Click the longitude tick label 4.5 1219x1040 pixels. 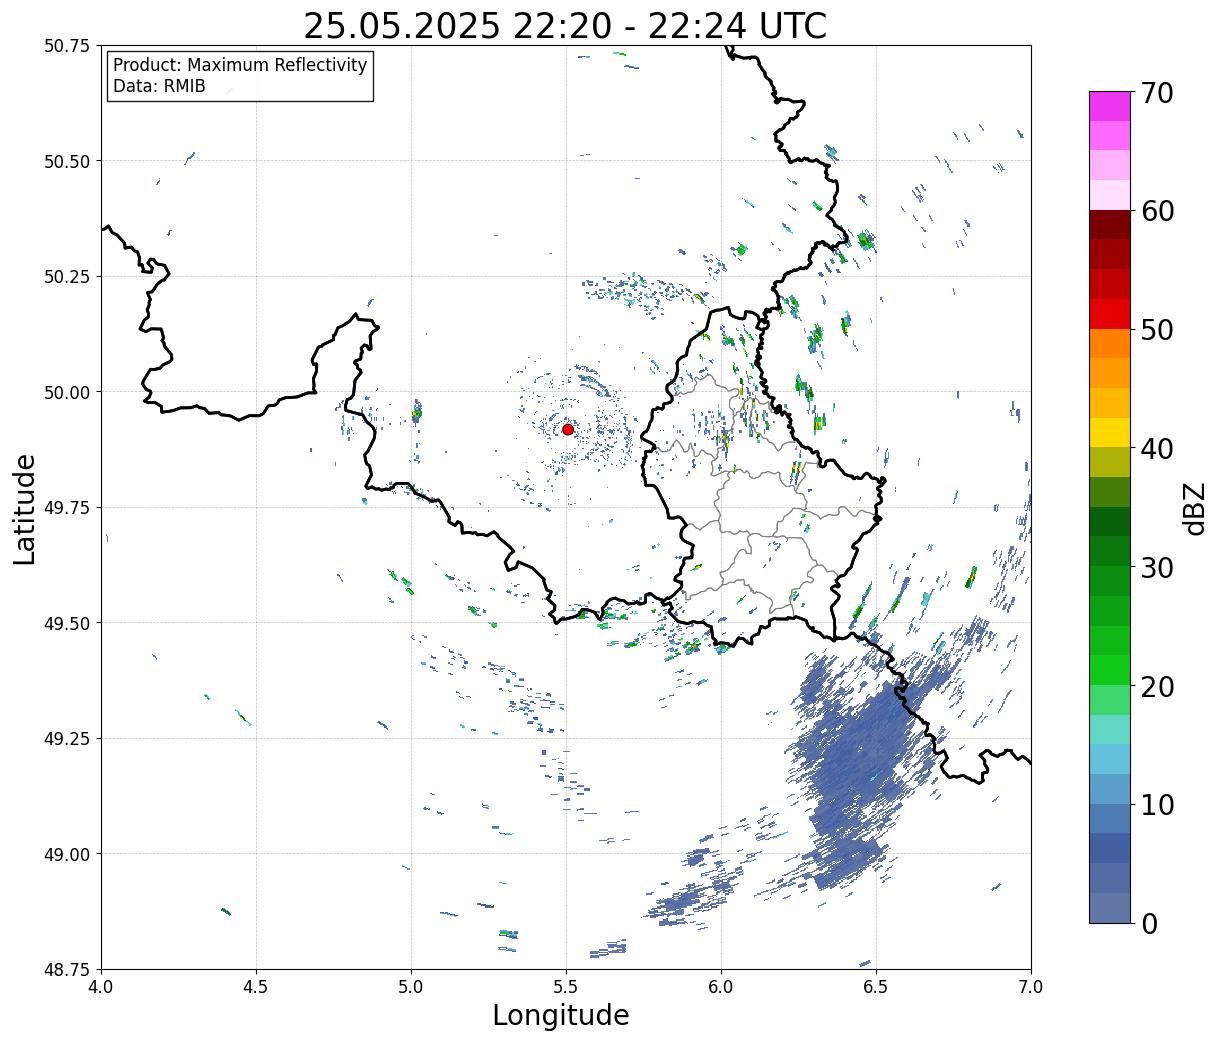(256, 987)
